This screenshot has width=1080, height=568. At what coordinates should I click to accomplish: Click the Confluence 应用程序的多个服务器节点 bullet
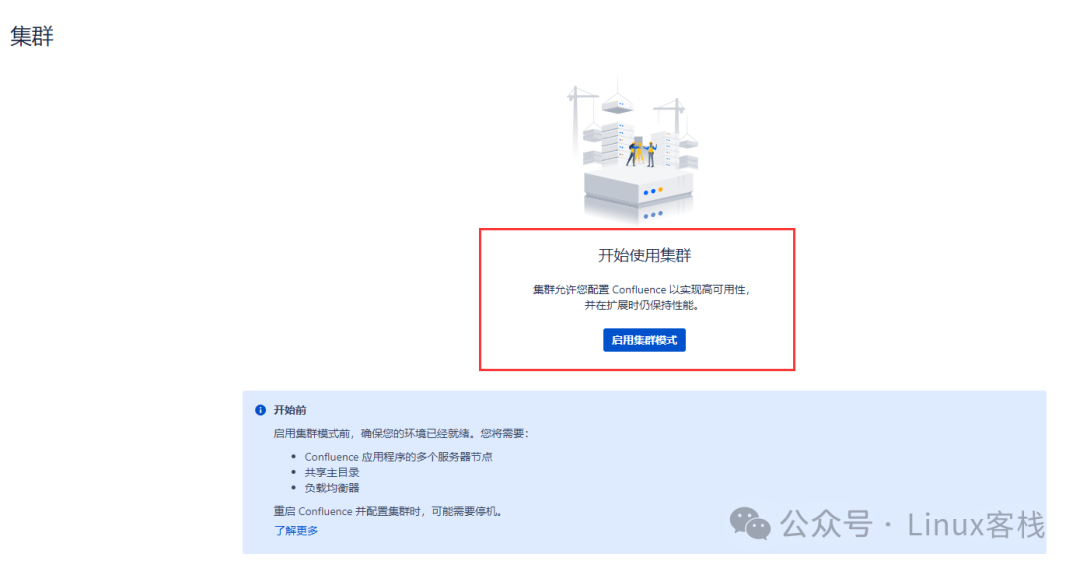point(398,456)
